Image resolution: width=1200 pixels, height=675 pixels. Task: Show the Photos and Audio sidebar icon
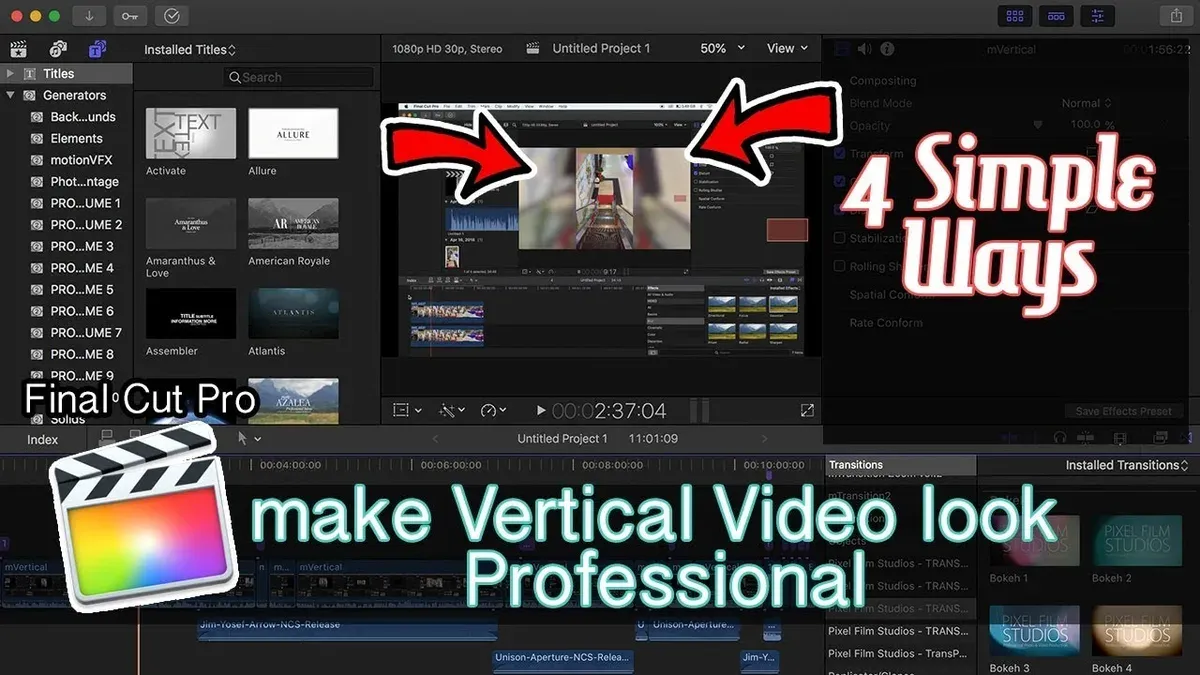click(58, 49)
